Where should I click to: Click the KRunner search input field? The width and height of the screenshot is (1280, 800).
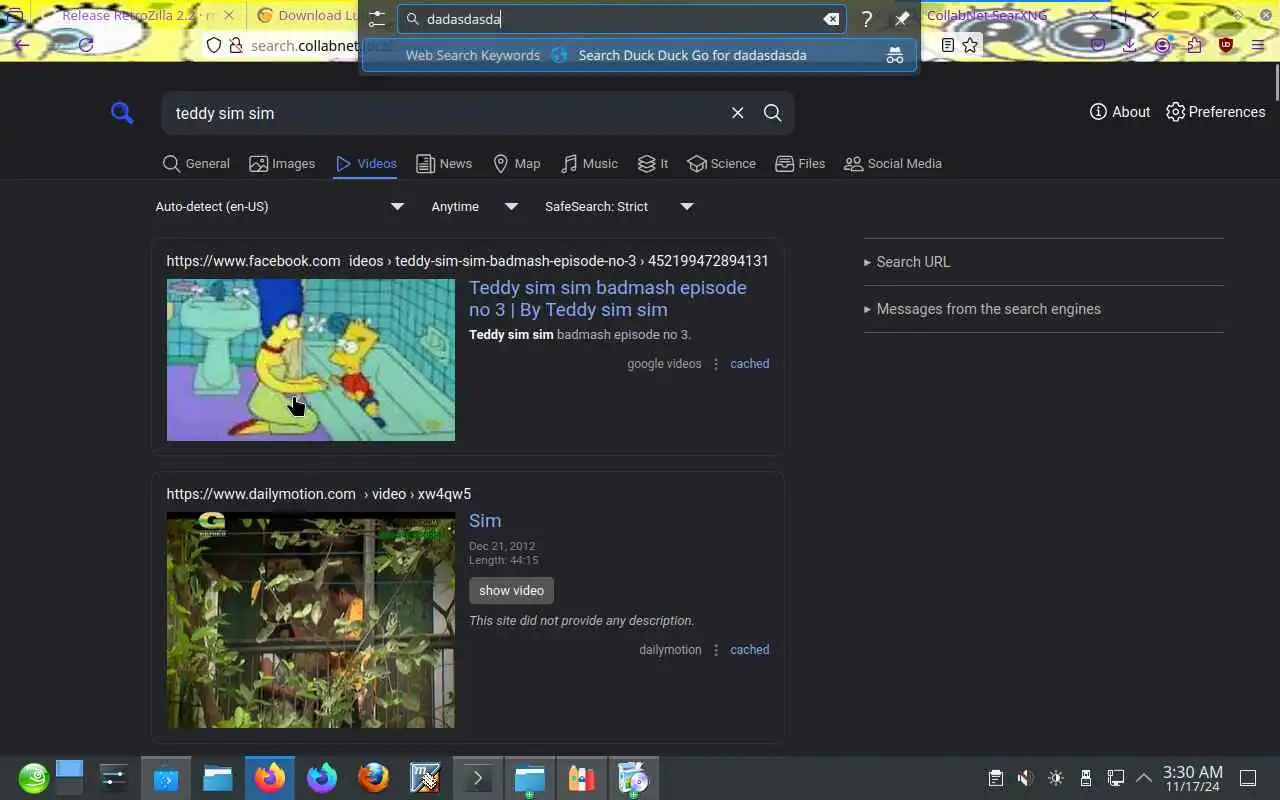(620, 19)
